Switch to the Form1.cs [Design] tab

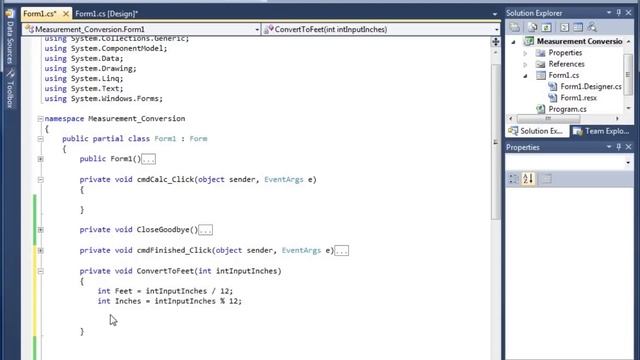[x=107, y=14]
